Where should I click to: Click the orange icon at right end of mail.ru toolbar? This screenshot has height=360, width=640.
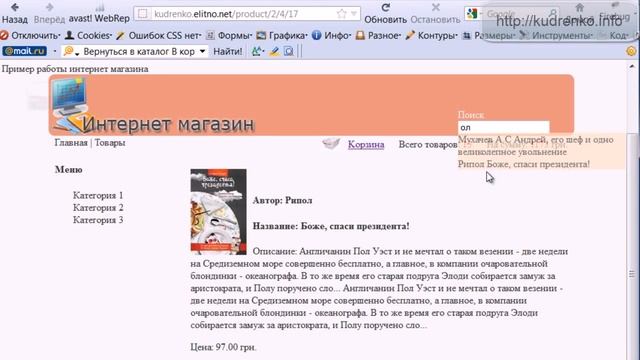pos(631,51)
